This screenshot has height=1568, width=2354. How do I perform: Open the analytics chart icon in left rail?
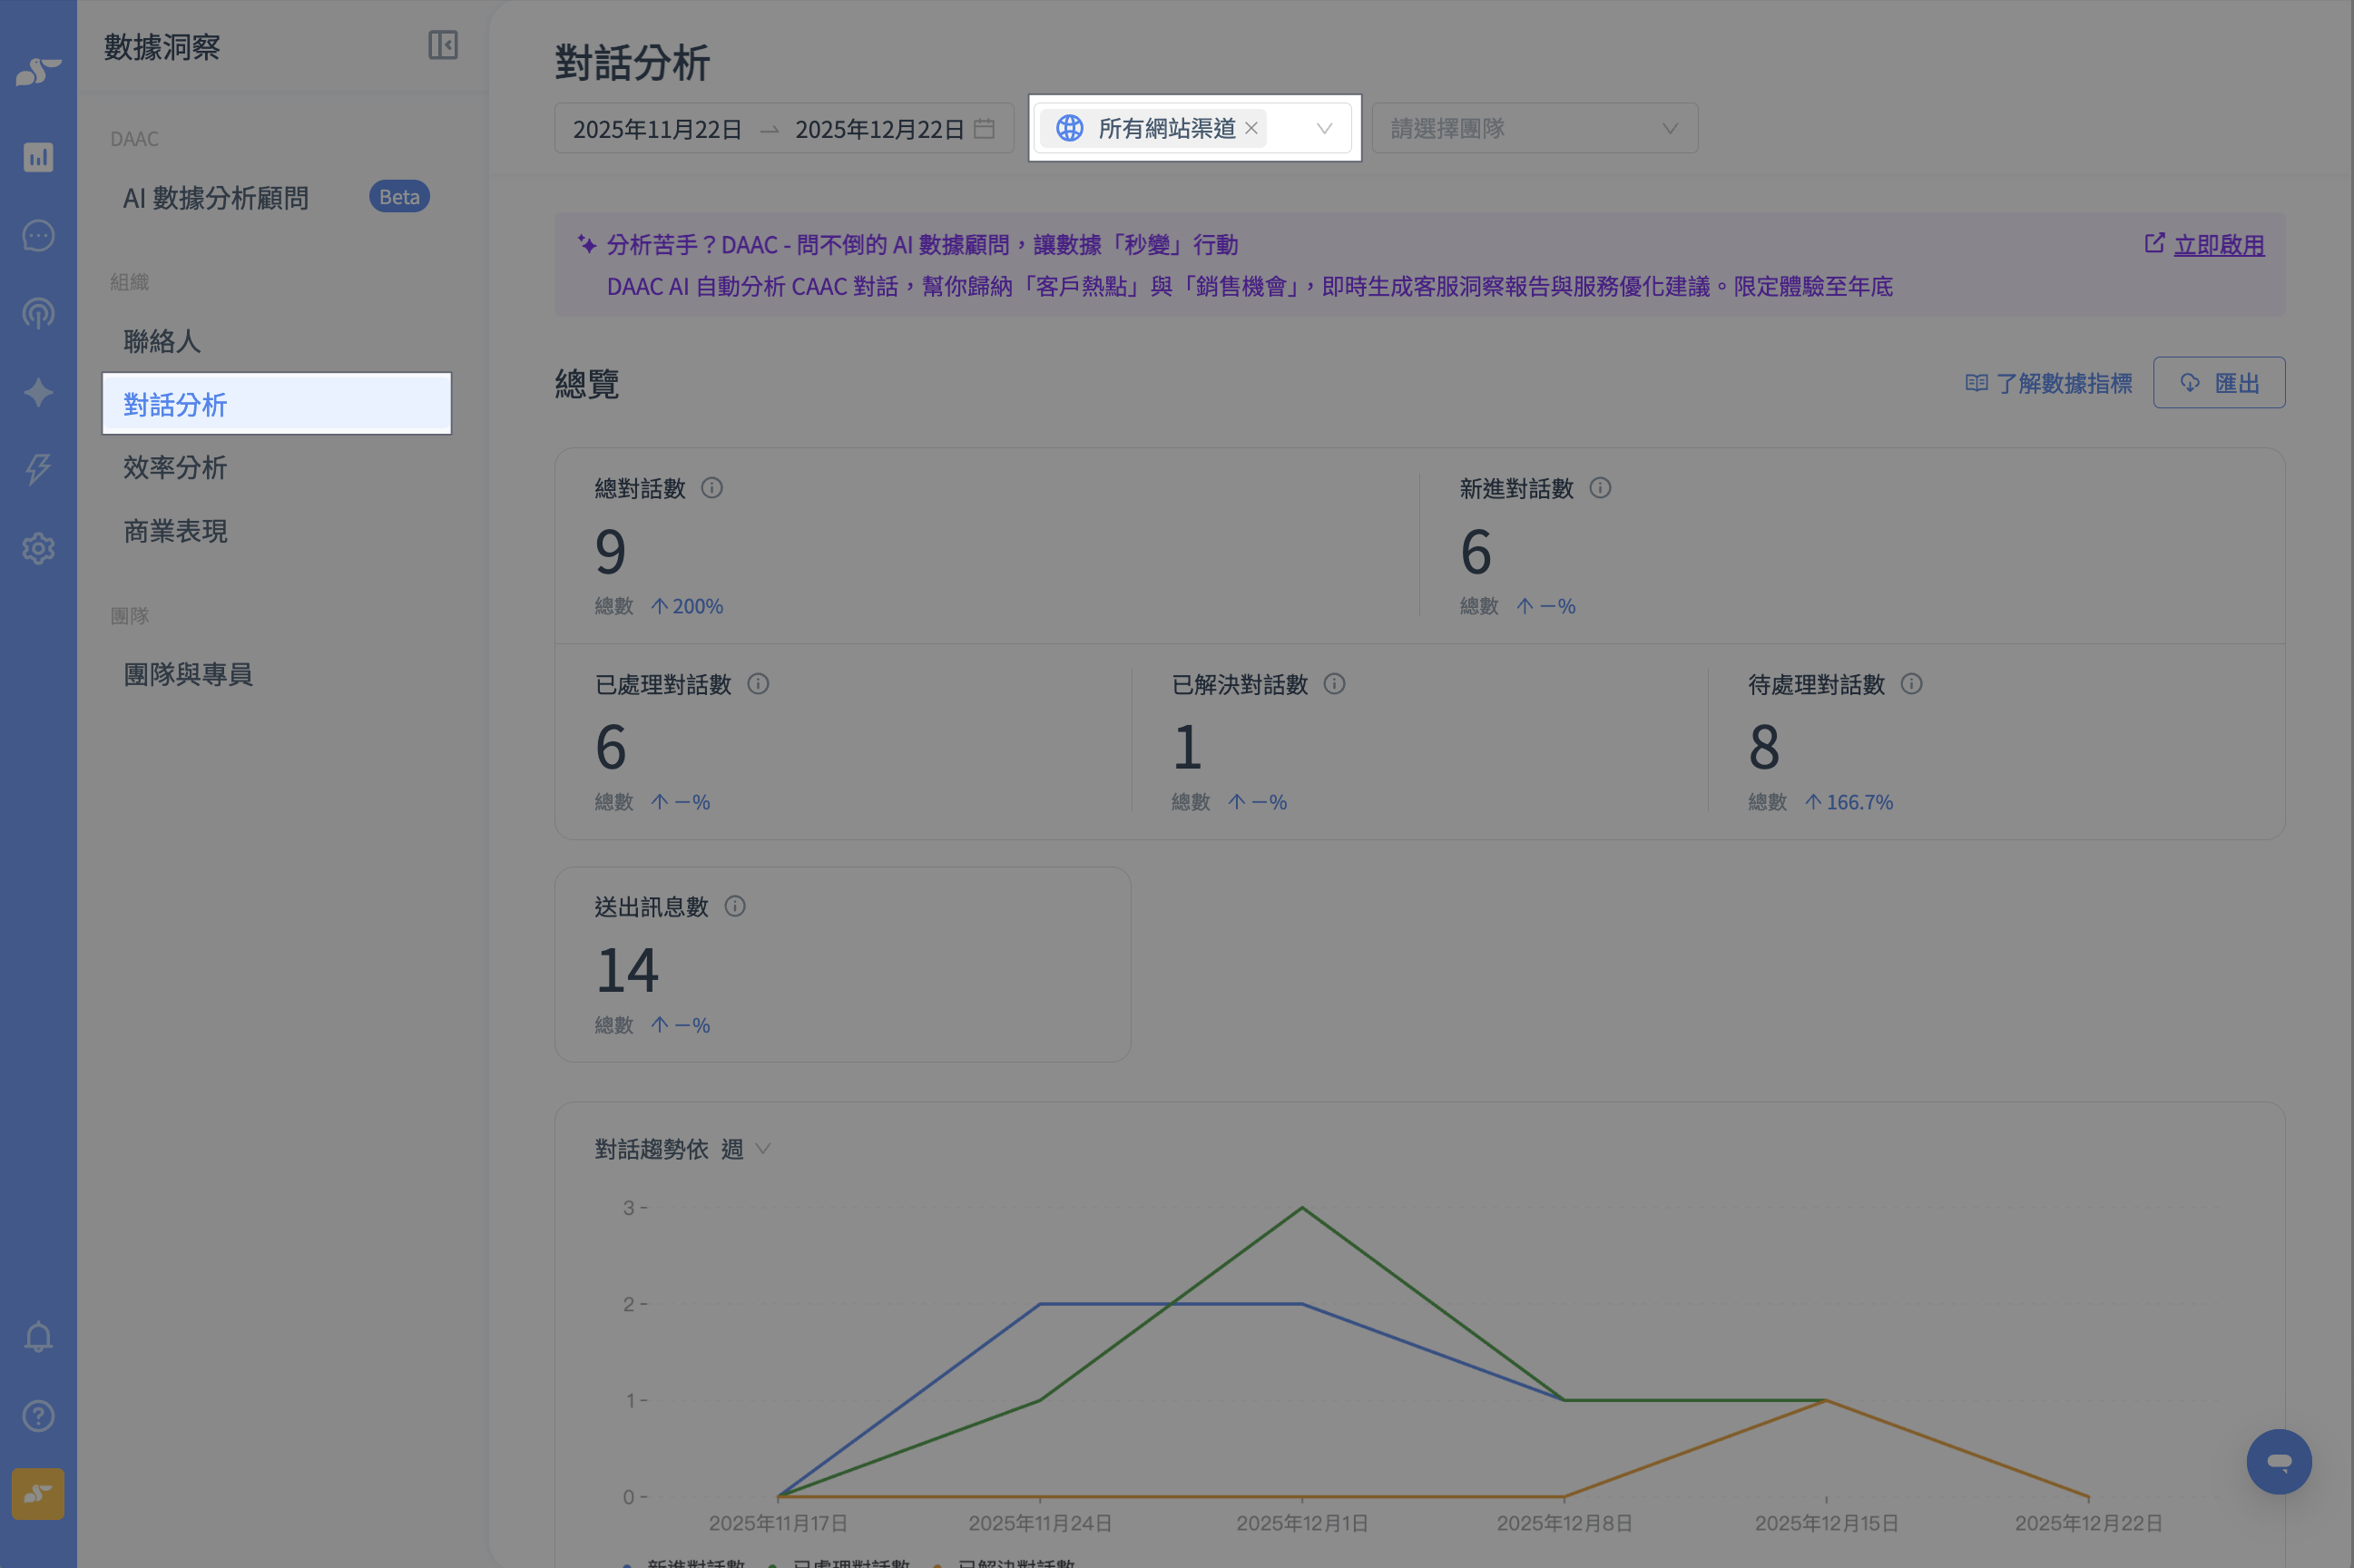click(x=38, y=157)
